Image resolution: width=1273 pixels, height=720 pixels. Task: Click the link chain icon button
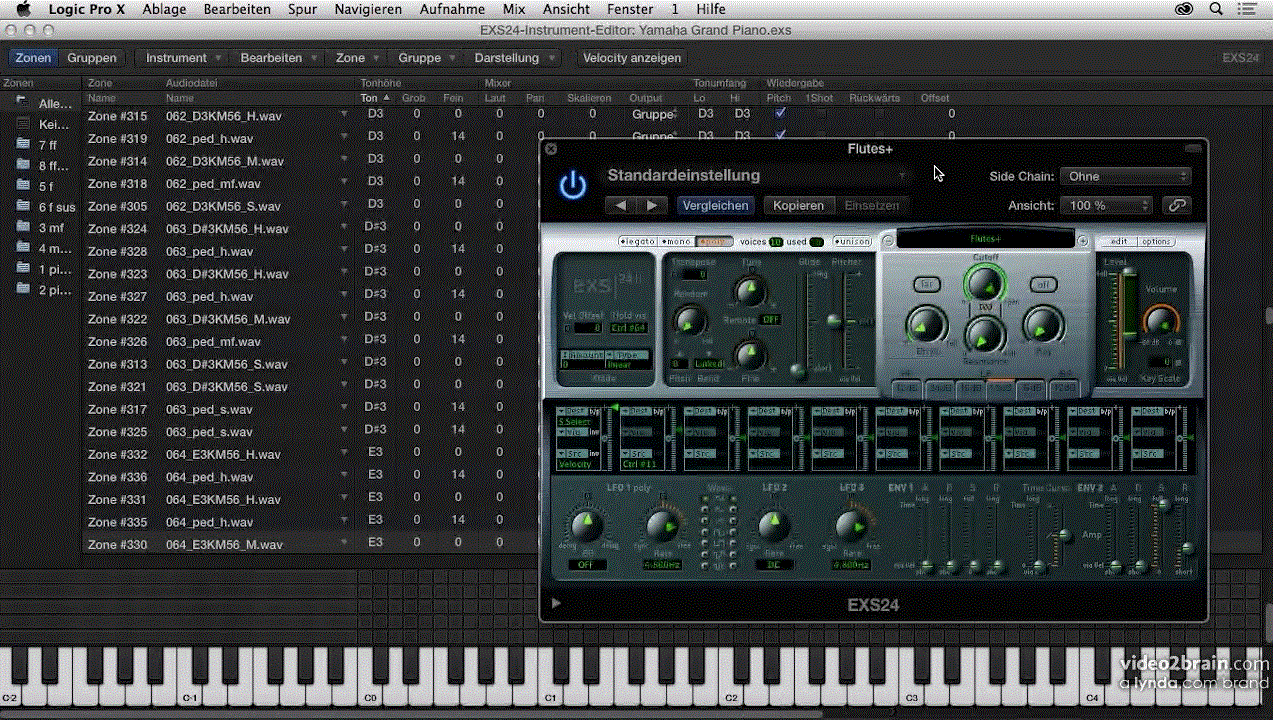pyautogui.click(x=1177, y=205)
